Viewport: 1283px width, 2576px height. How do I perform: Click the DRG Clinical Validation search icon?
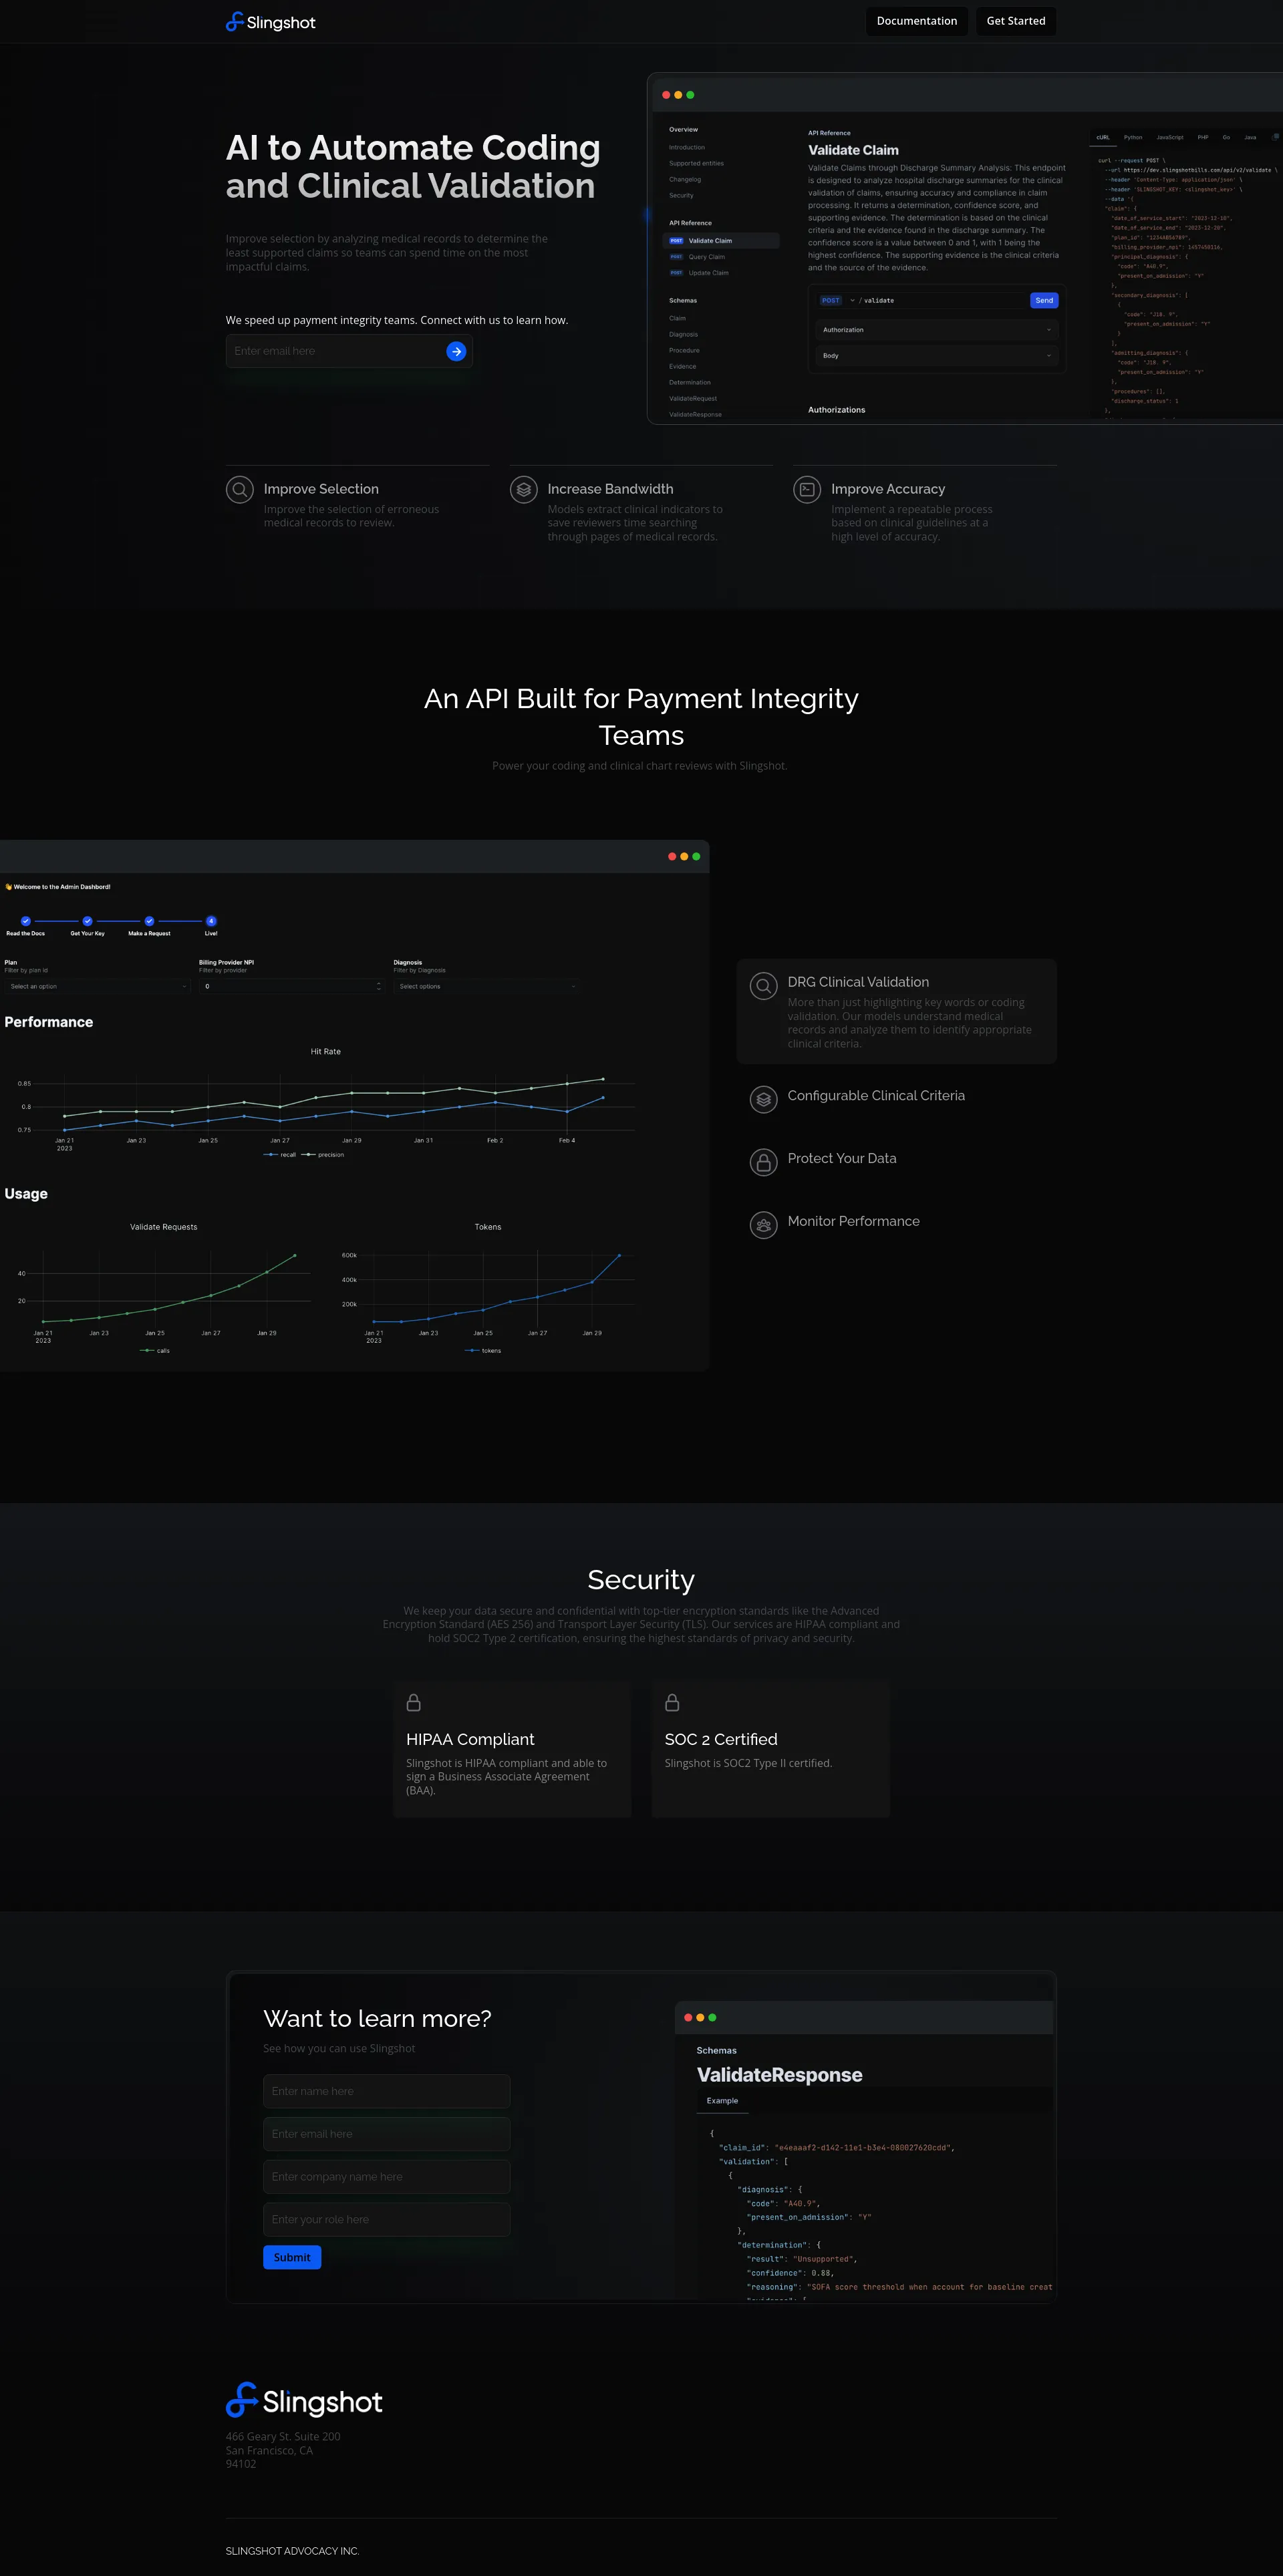pos(764,986)
